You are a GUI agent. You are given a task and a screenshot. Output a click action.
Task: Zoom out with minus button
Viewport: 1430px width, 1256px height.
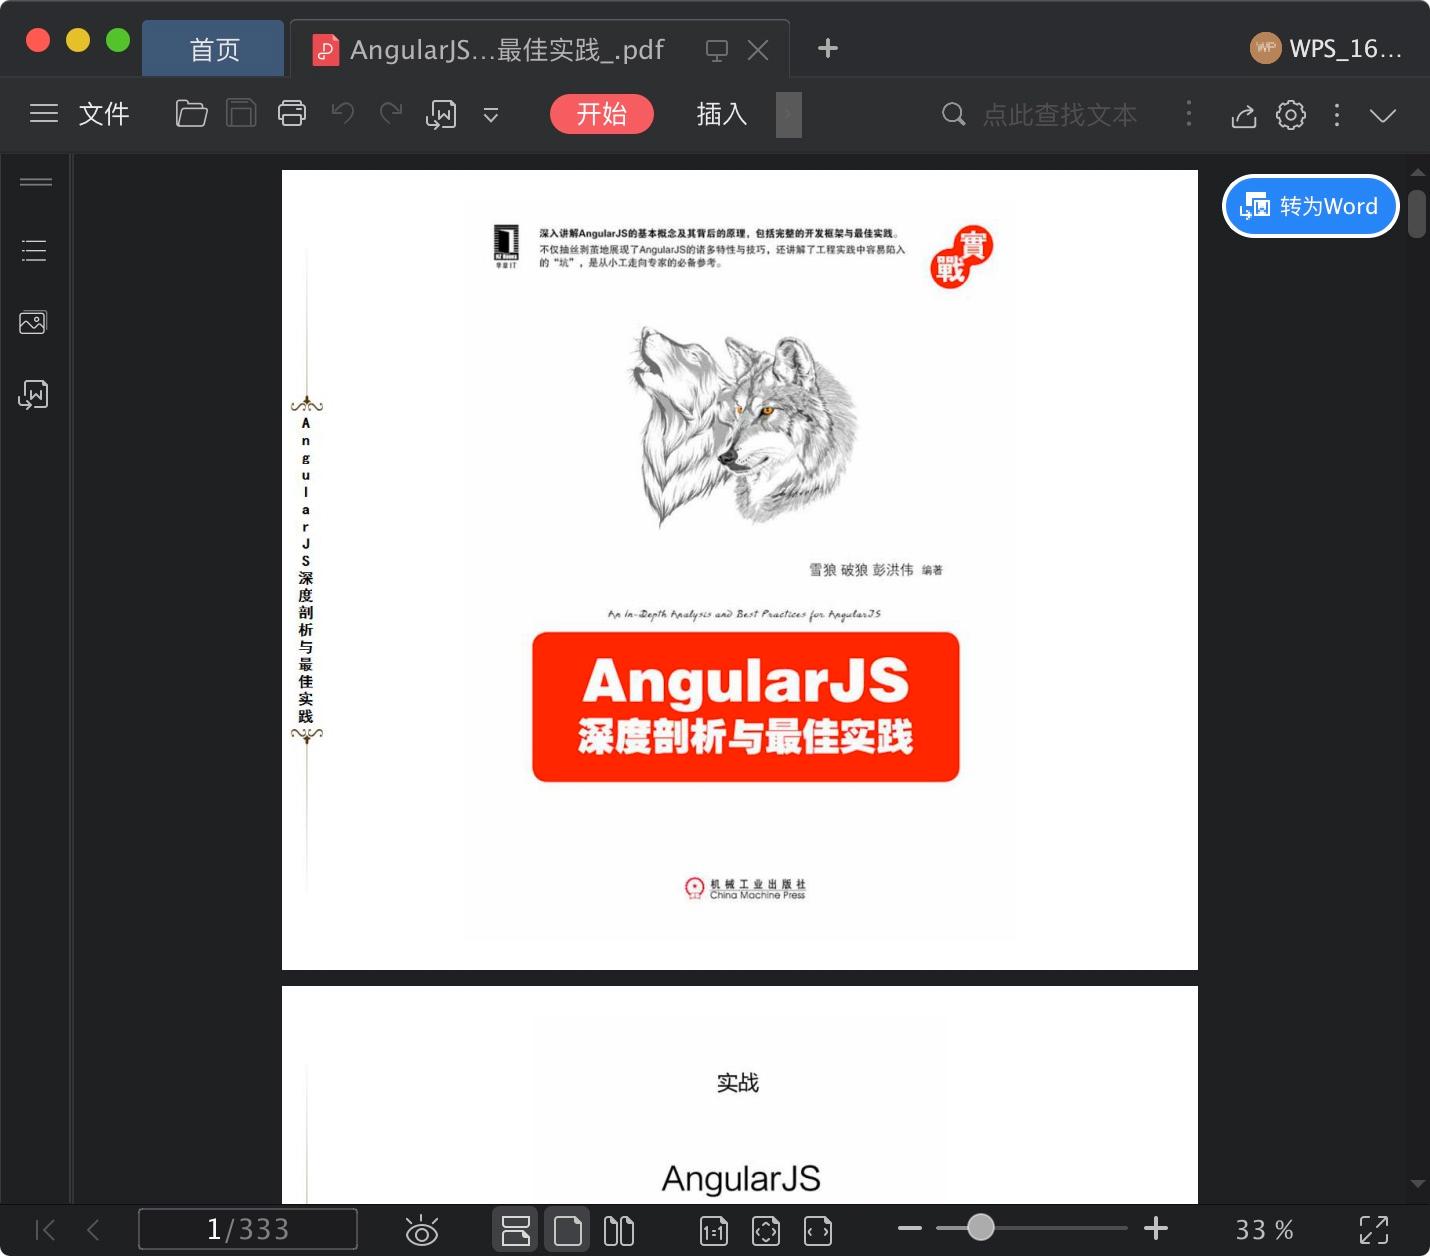(910, 1228)
